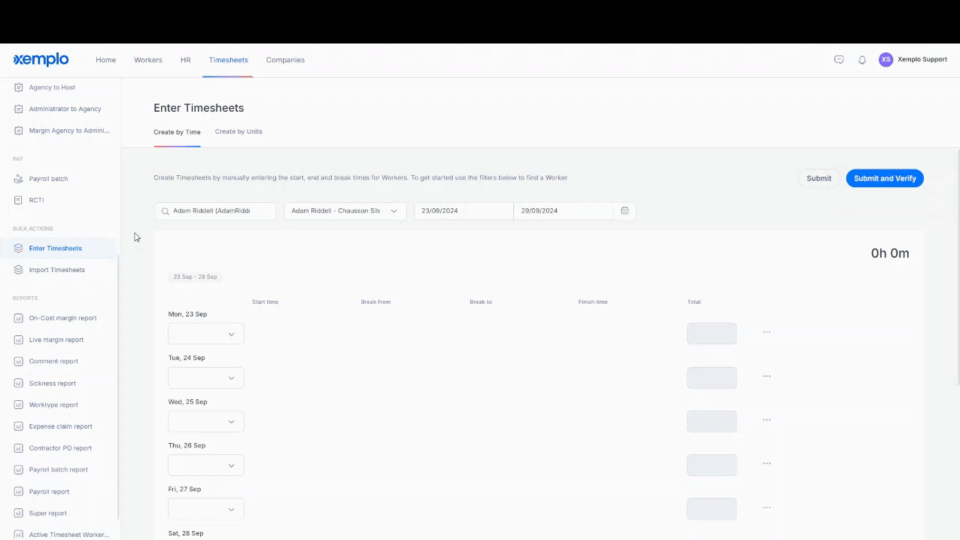This screenshot has height=540, width=960.
Task: Switch to Create by Units tab
Action: coord(238,132)
